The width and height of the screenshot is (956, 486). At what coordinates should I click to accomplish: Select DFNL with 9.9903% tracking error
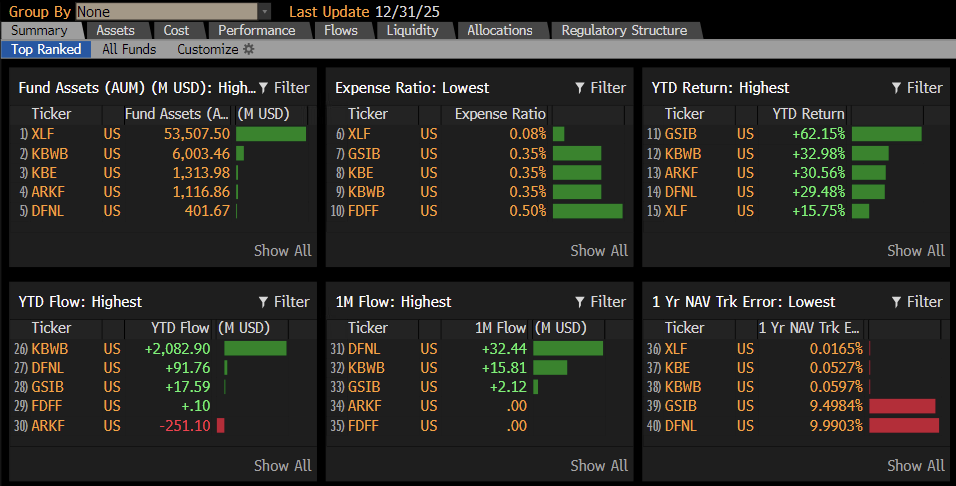coord(680,426)
